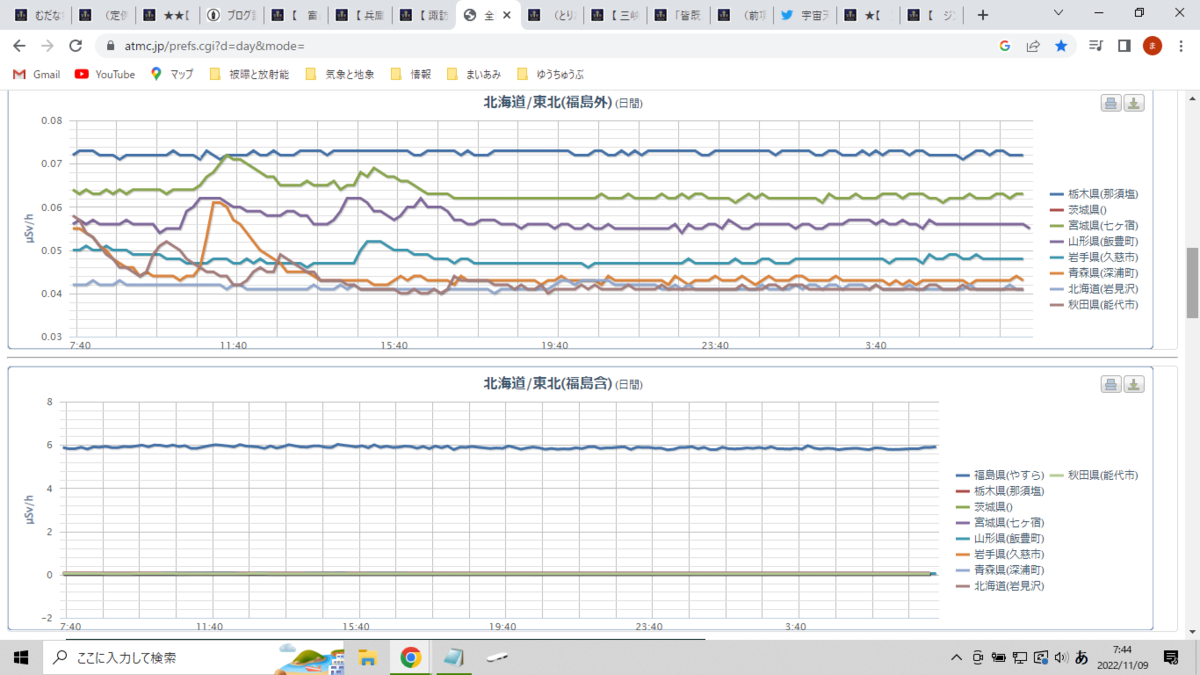The image size is (1200, 675).
Task: Open the Chrome profile menu
Action: point(1152,46)
